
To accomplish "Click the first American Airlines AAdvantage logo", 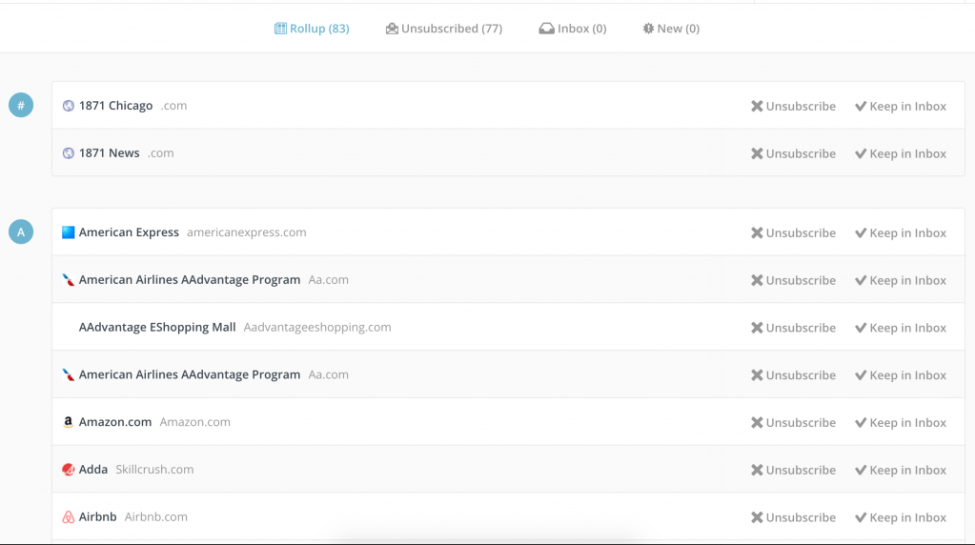I will [68, 280].
